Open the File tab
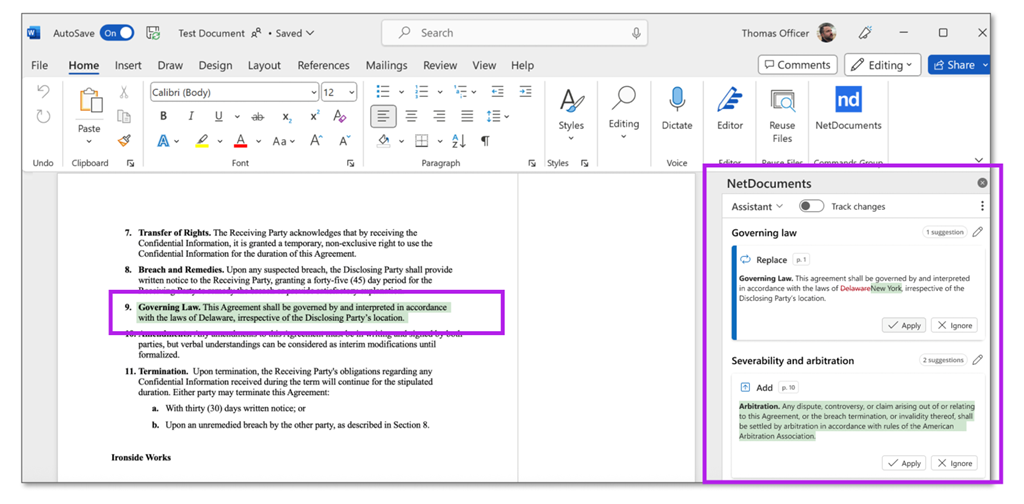 click(40, 65)
